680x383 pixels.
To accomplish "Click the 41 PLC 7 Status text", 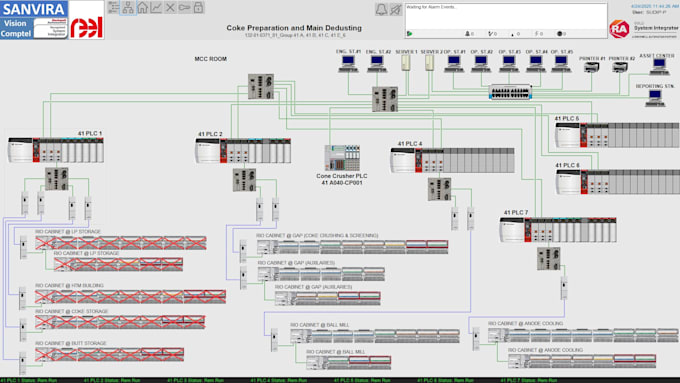I will click(x=529, y=380).
